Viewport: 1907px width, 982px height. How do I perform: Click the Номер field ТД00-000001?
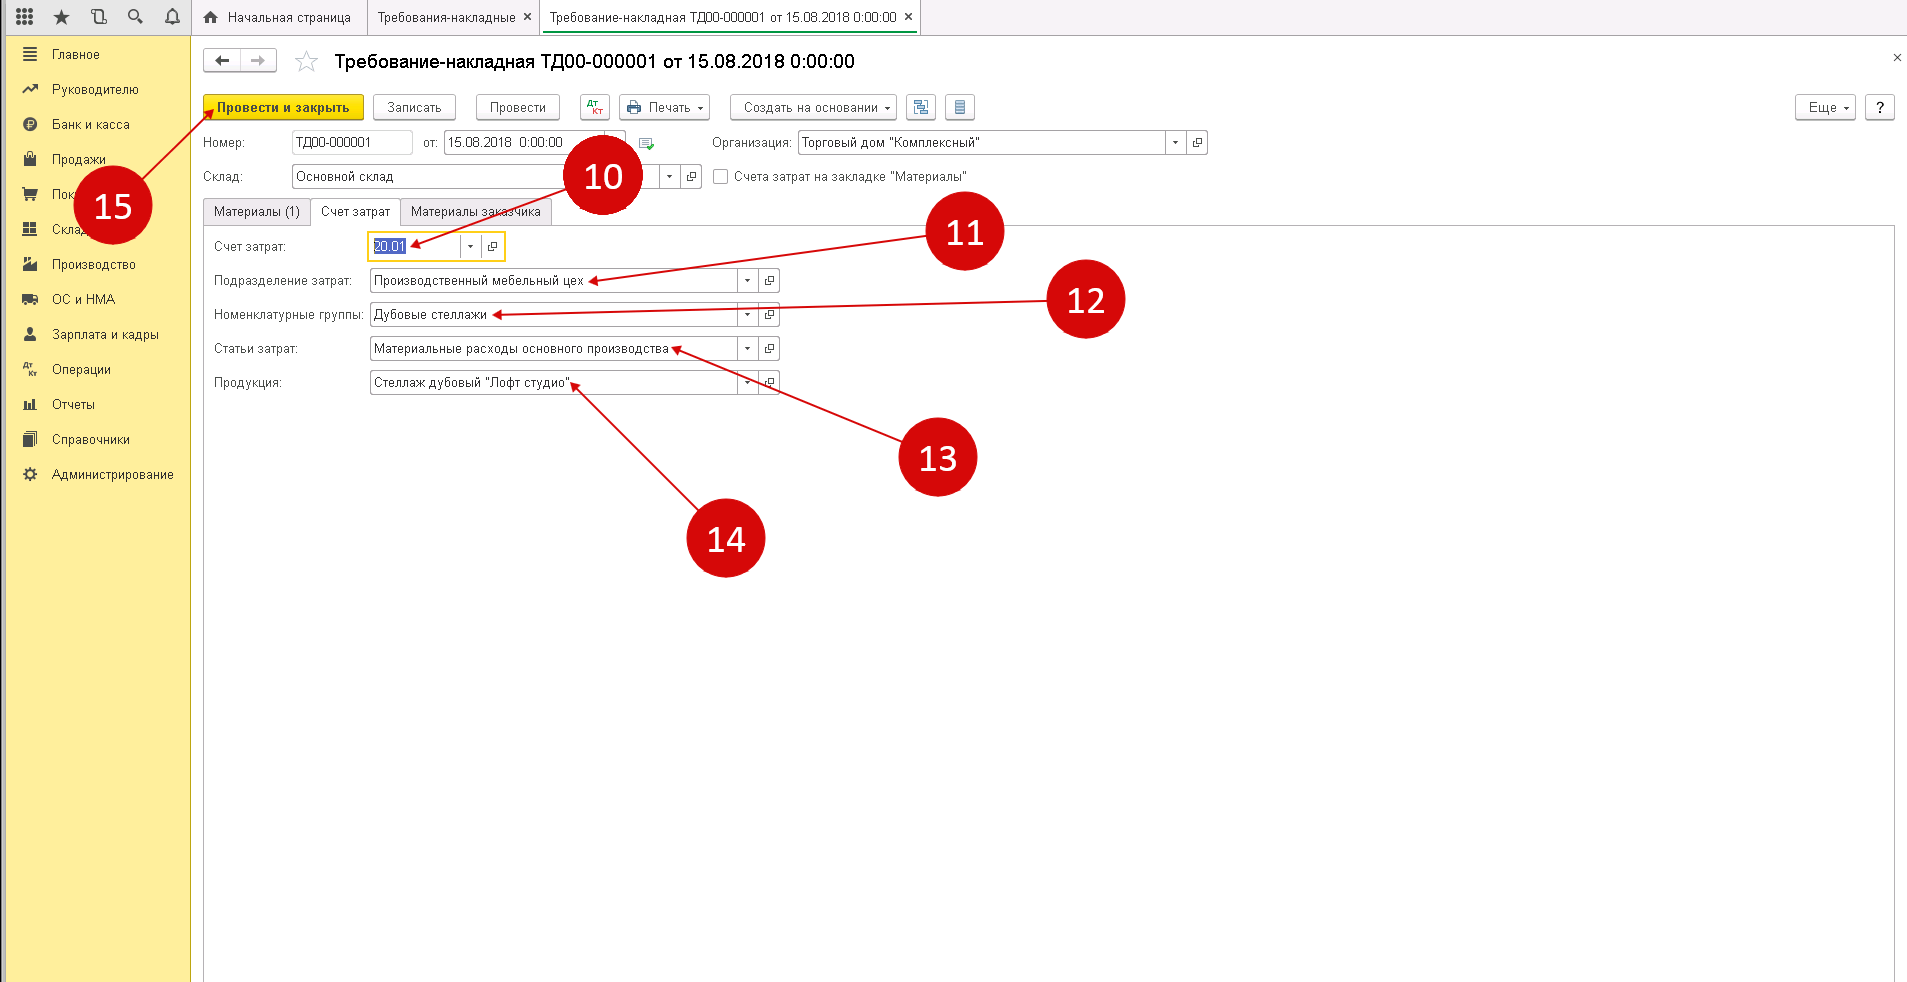coord(352,143)
